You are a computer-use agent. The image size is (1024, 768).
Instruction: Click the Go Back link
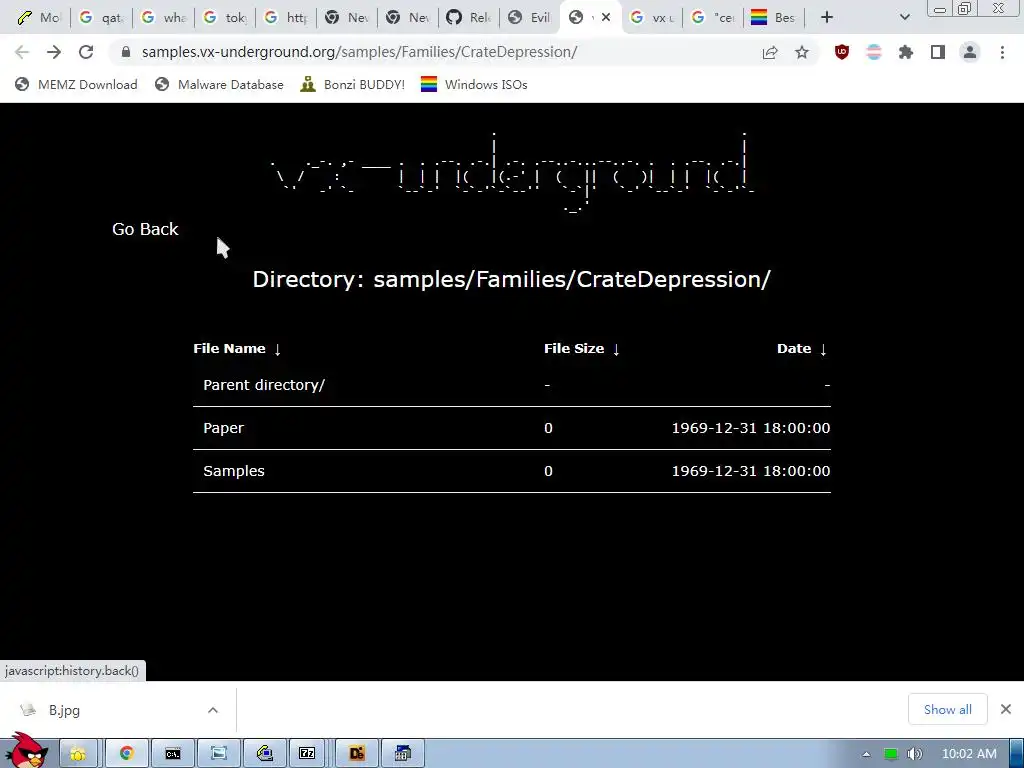[145, 229]
